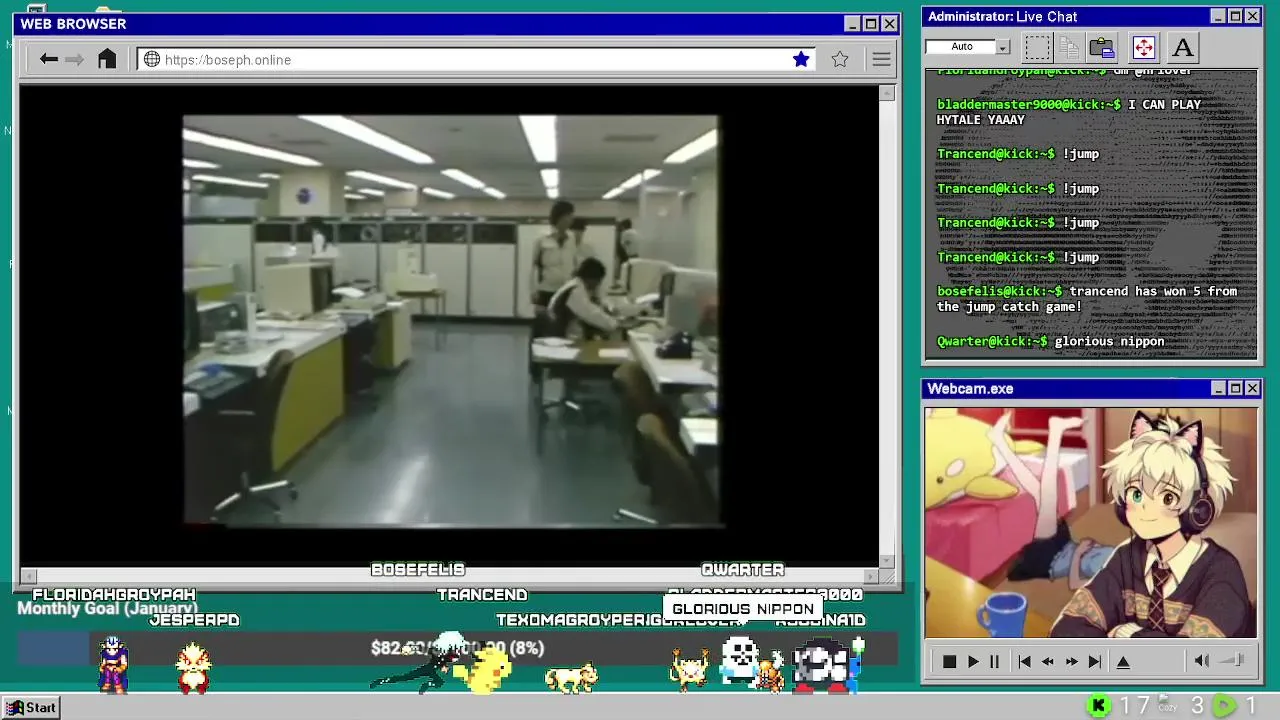Click the webcam avatar feed
The height and width of the screenshot is (720, 1280).
pos(1091,522)
